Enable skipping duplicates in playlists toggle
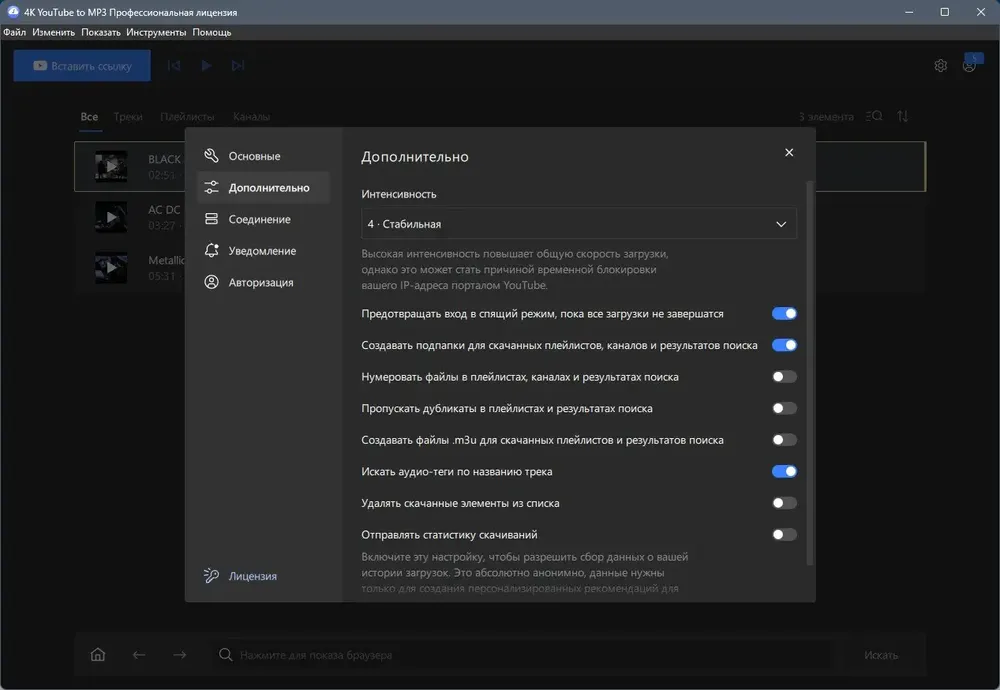 coord(784,408)
